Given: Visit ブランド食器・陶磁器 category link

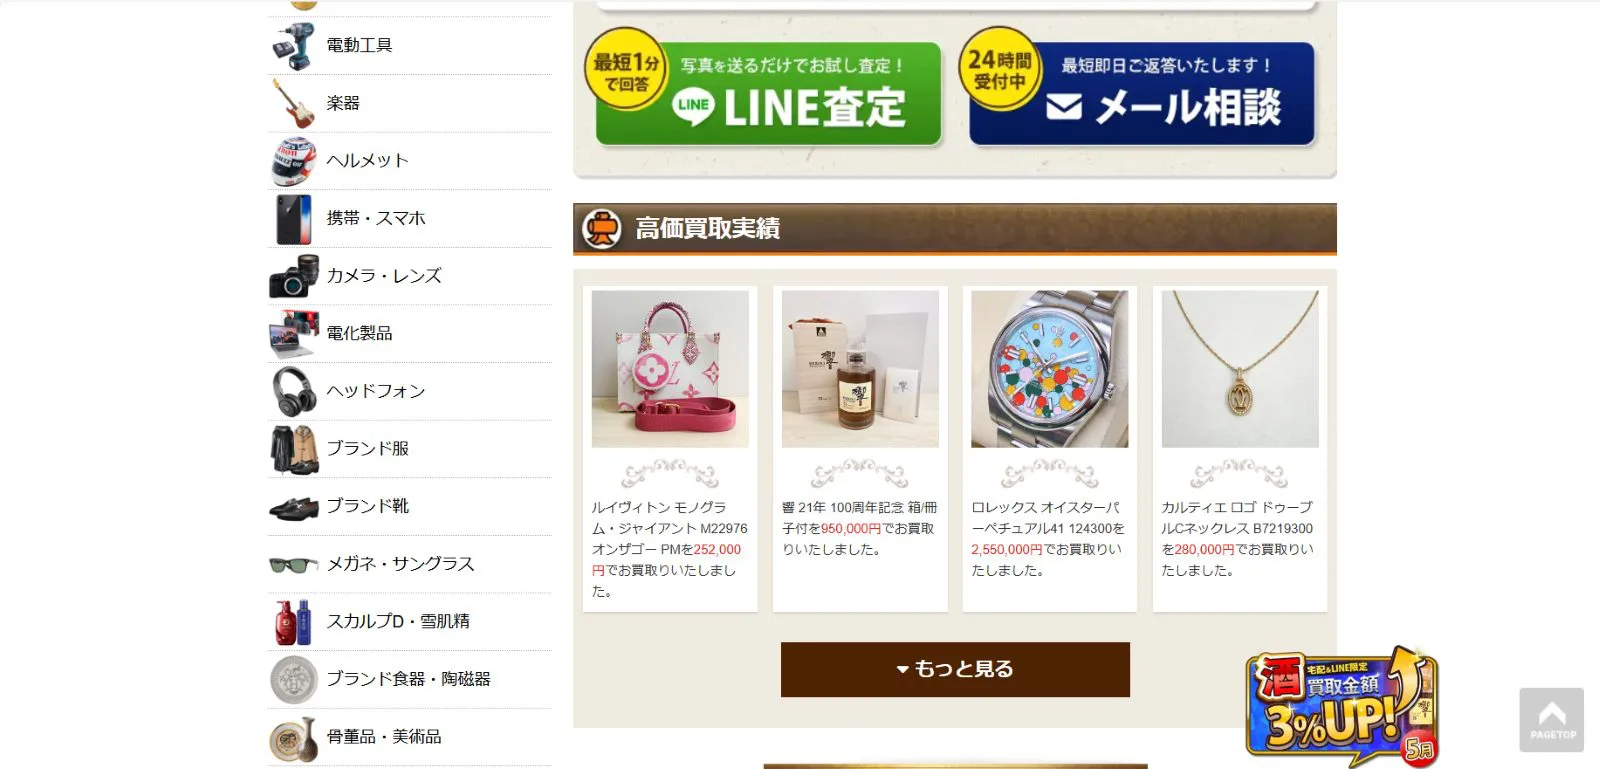Looking at the screenshot, I should pyautogui.click(x=409, y=679).
